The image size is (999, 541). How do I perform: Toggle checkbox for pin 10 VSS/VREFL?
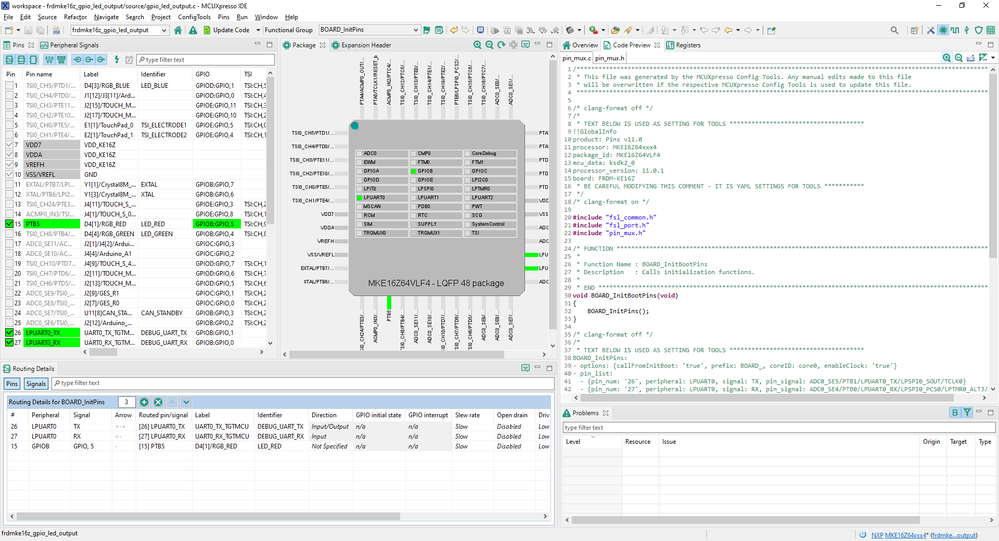9,175
